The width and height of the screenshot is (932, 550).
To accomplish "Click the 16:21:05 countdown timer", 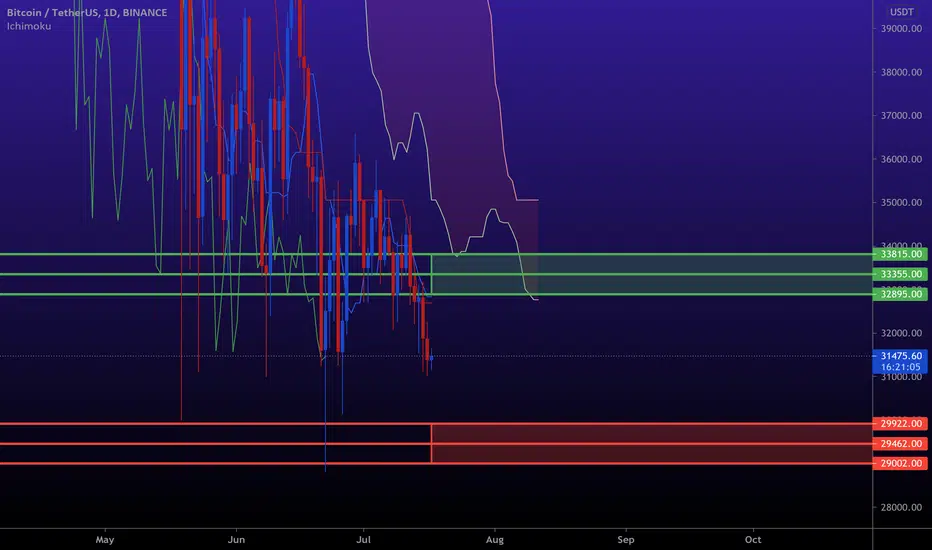I will coord(900,367).
